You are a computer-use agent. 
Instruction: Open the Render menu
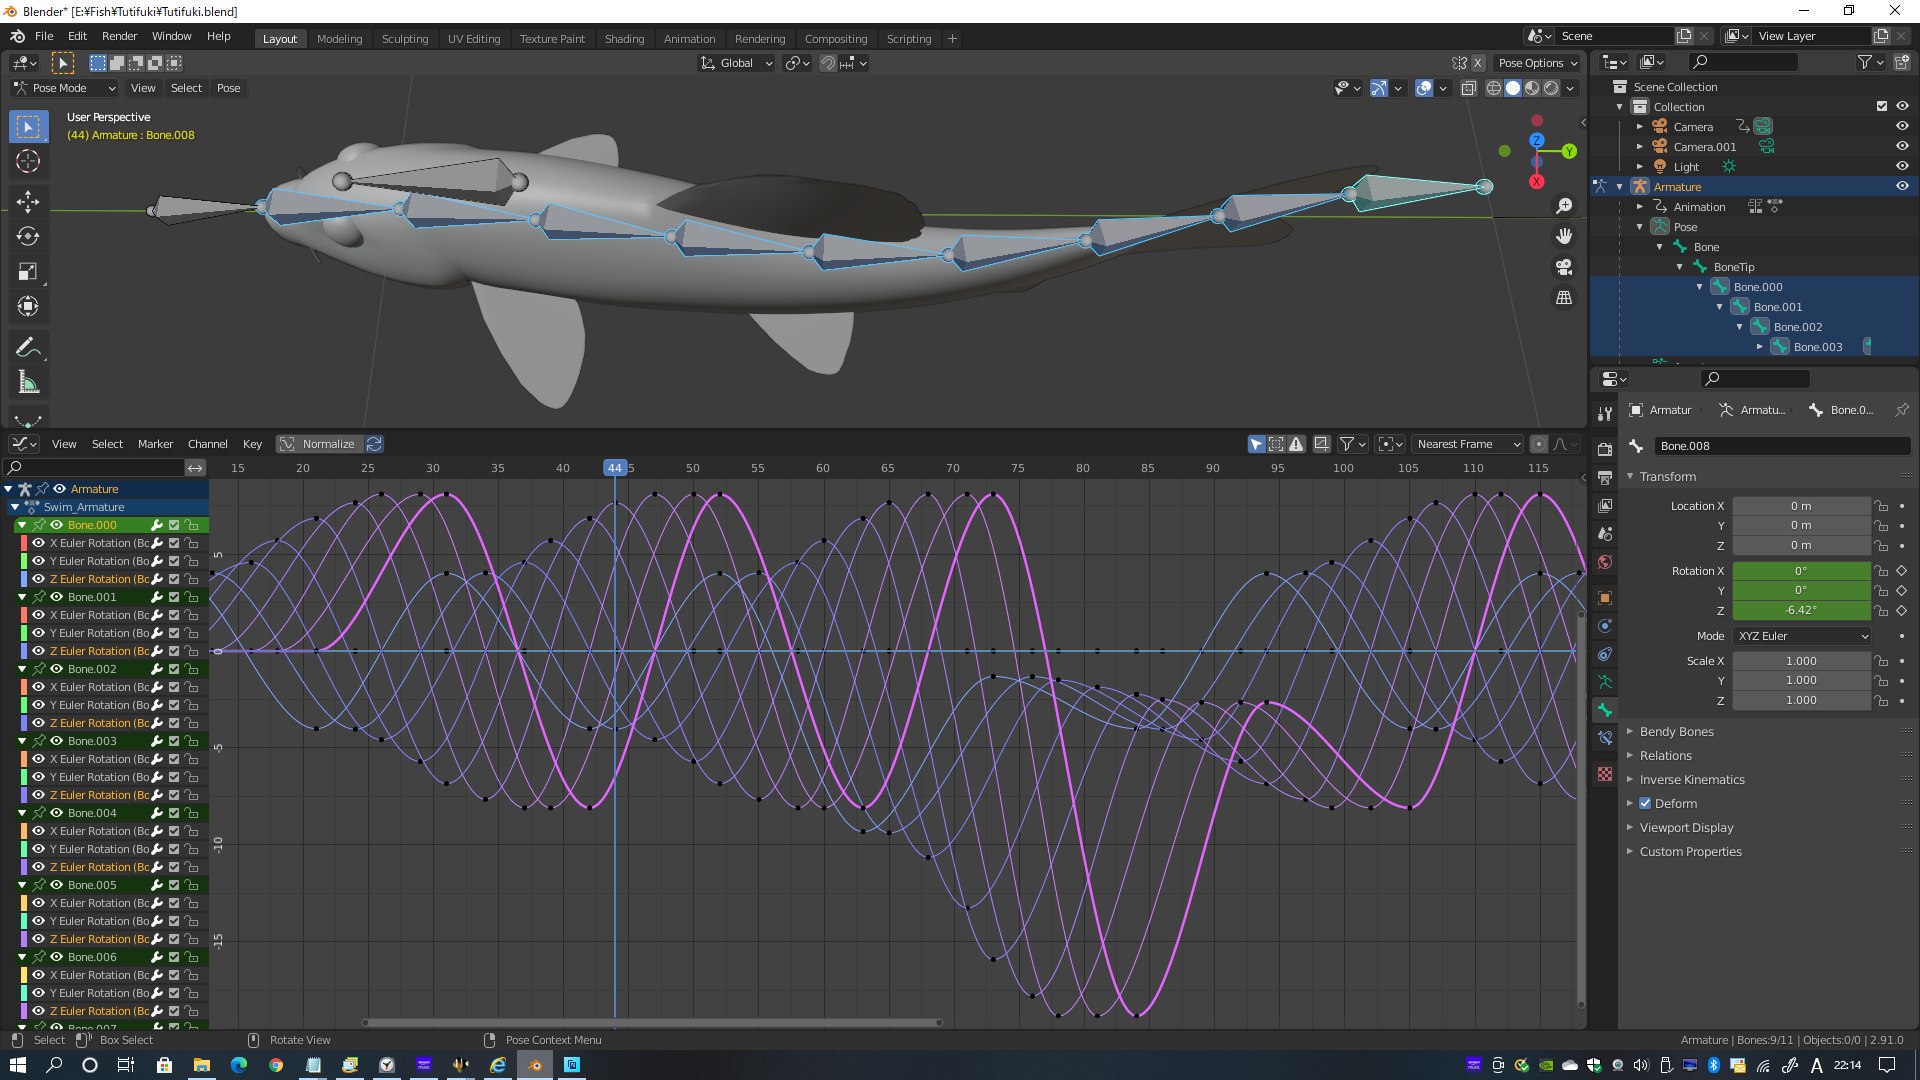[x=119, y=36]
